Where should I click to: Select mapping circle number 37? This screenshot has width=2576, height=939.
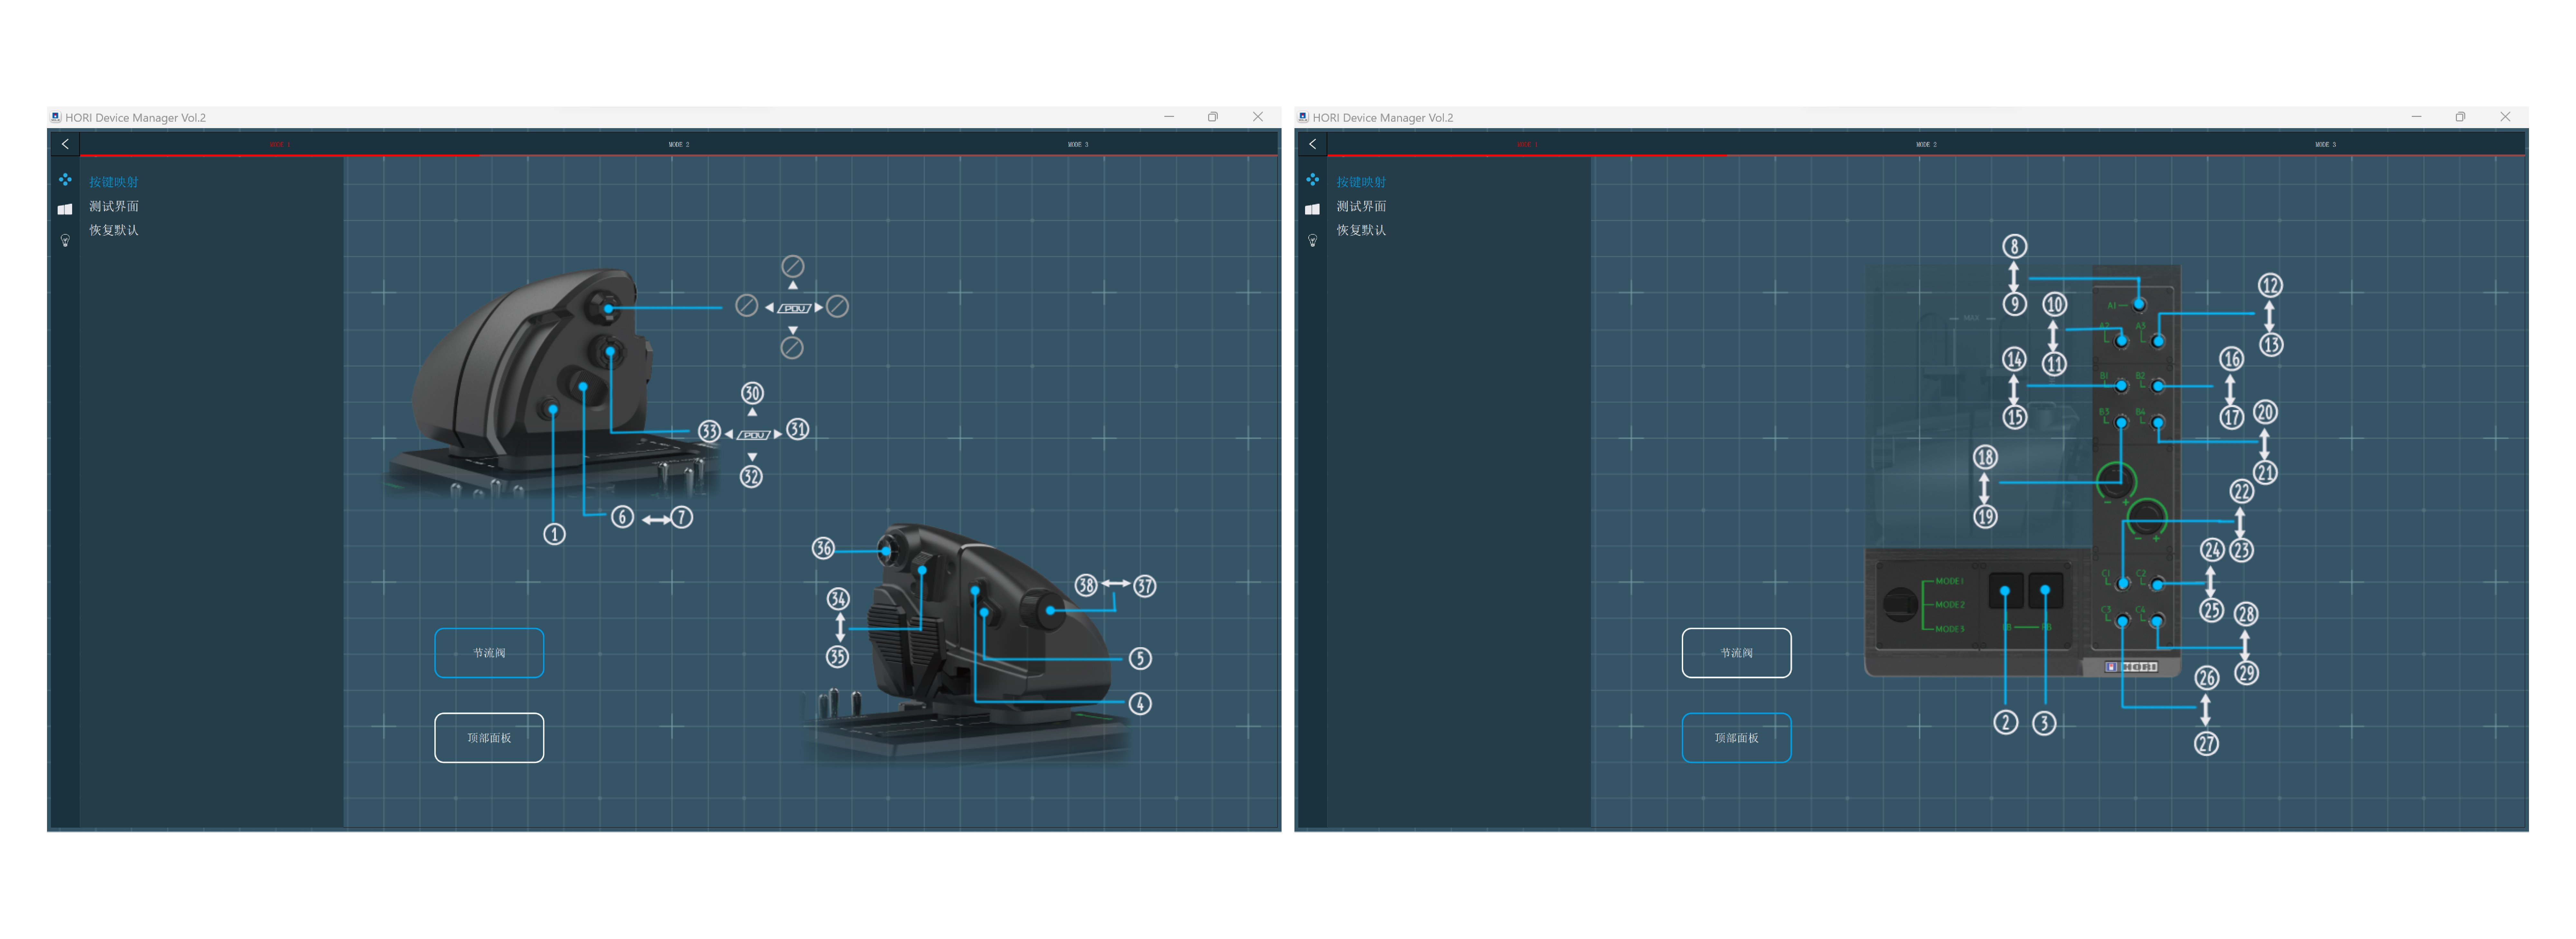pos(1145,586)
